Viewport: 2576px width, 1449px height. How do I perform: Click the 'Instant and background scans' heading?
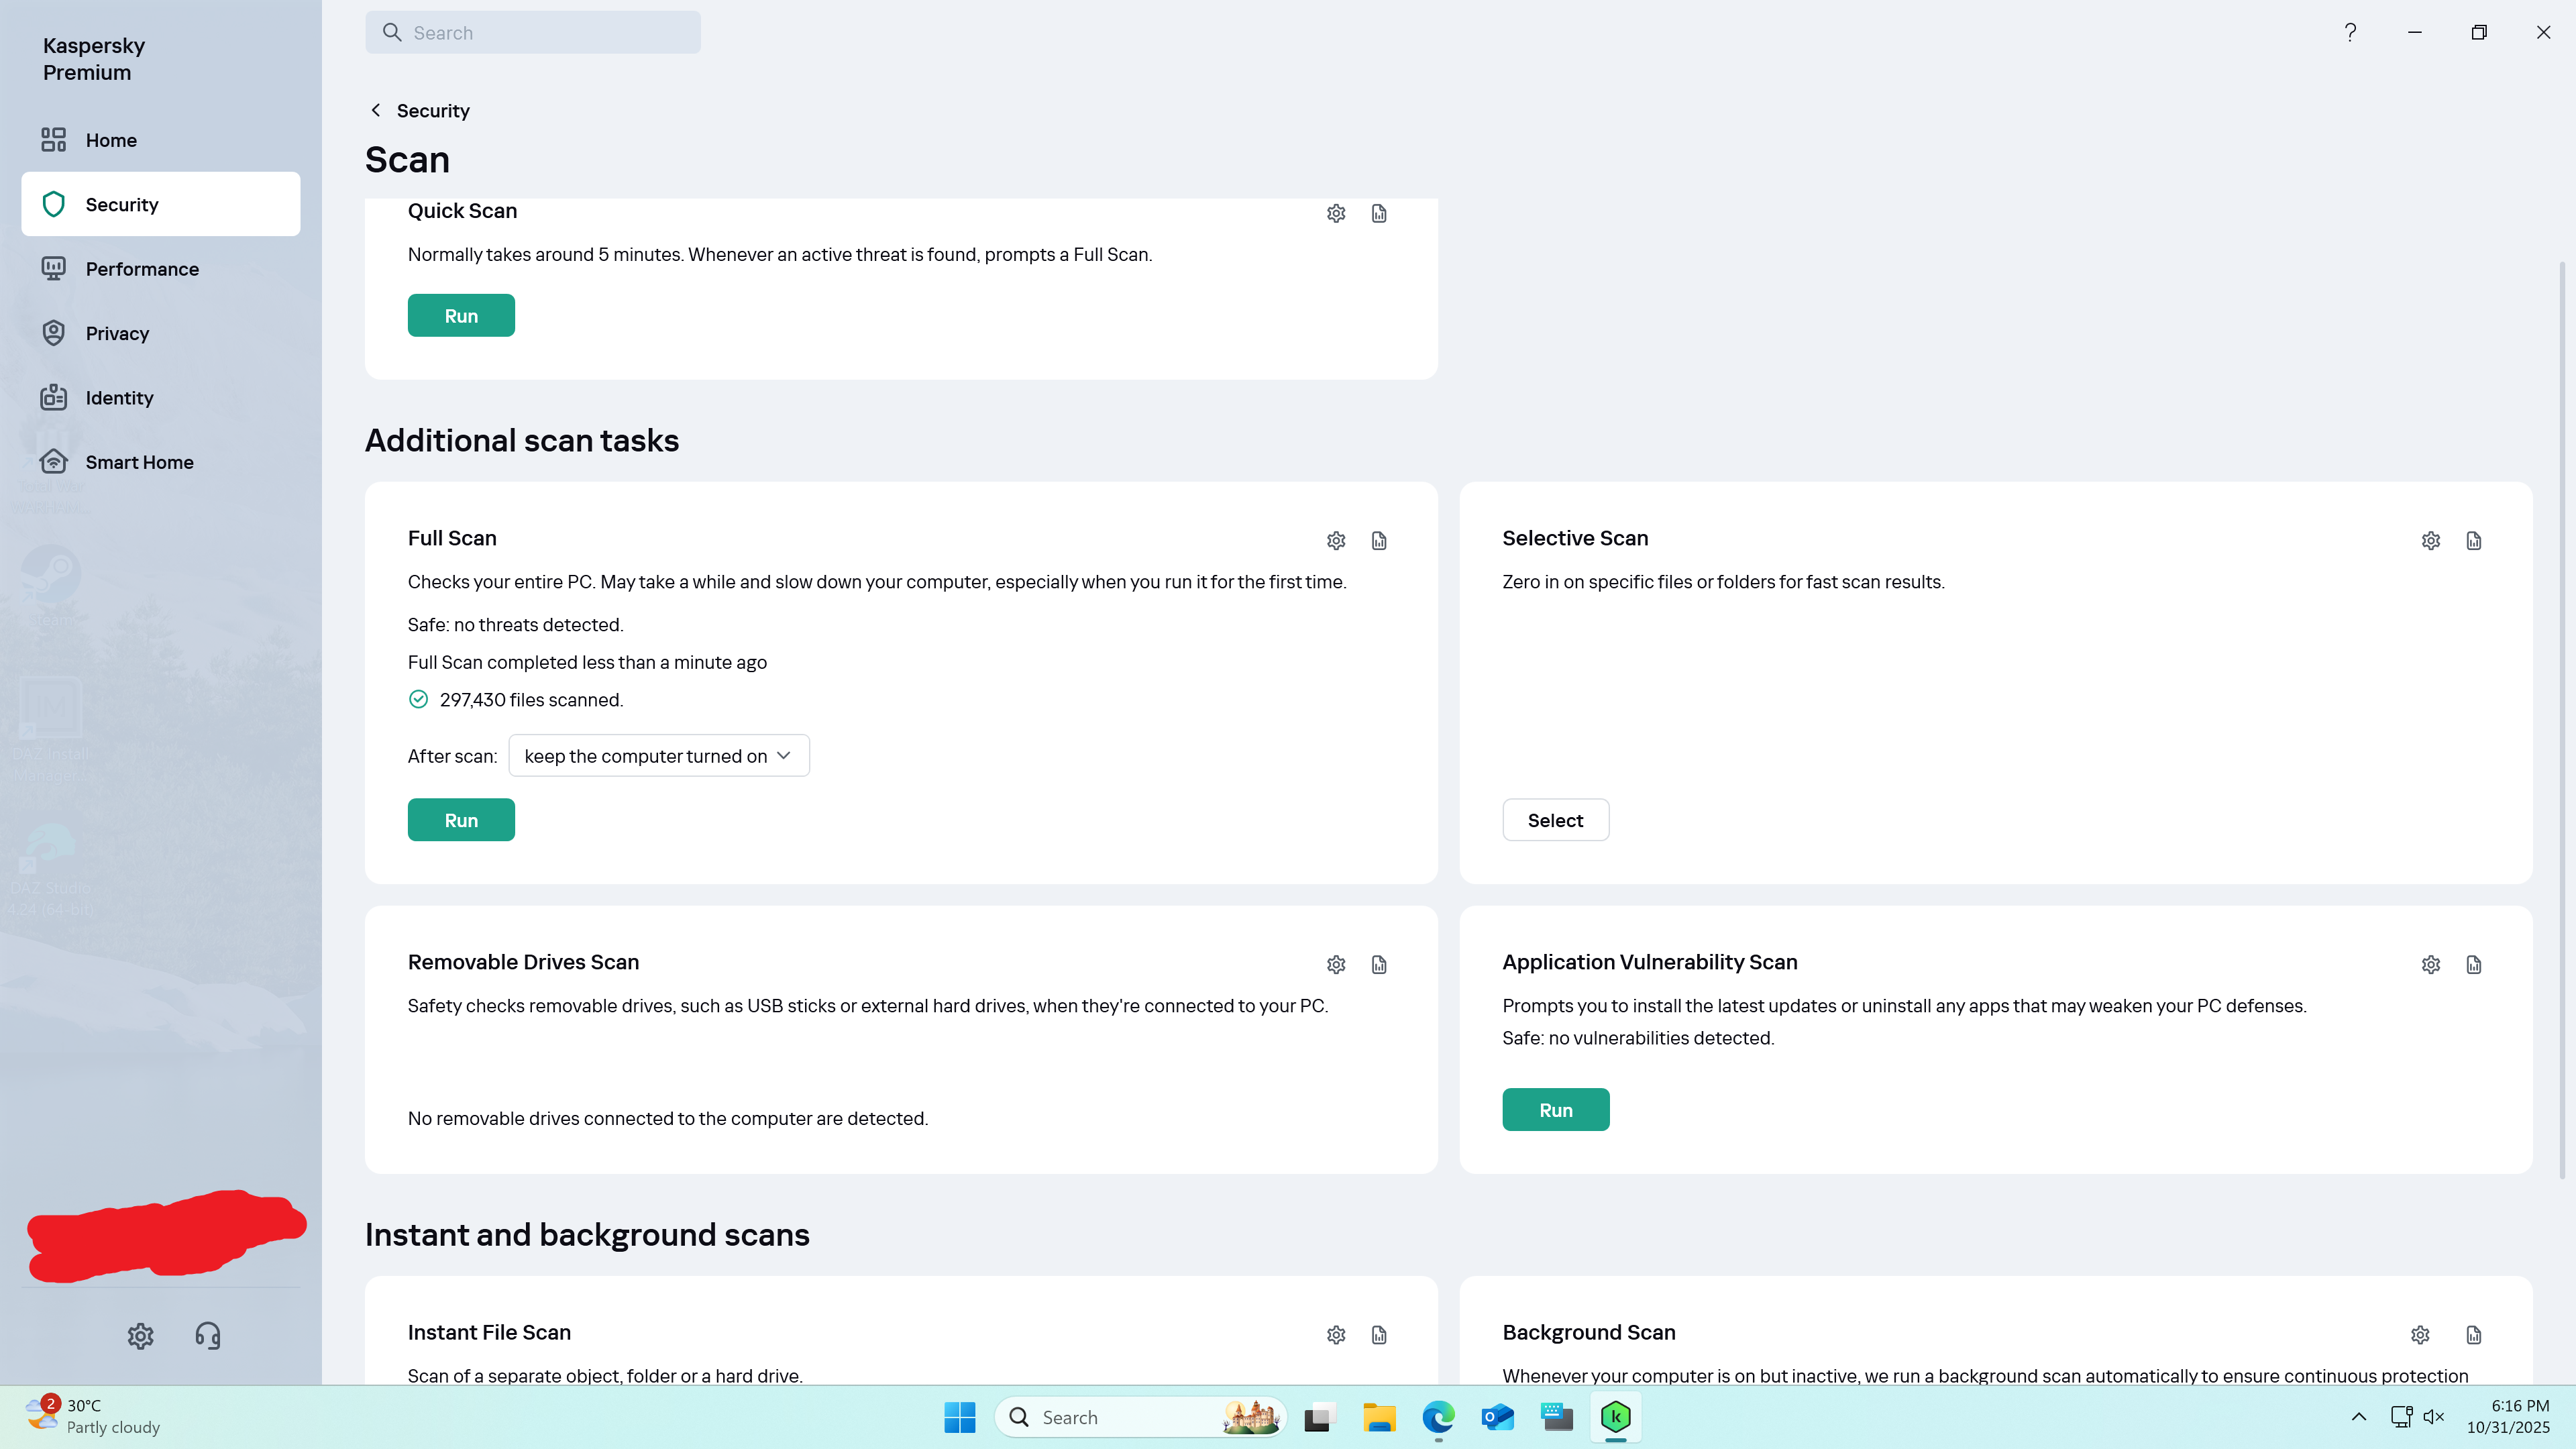pyautogui.click(x=587, y=1234)
